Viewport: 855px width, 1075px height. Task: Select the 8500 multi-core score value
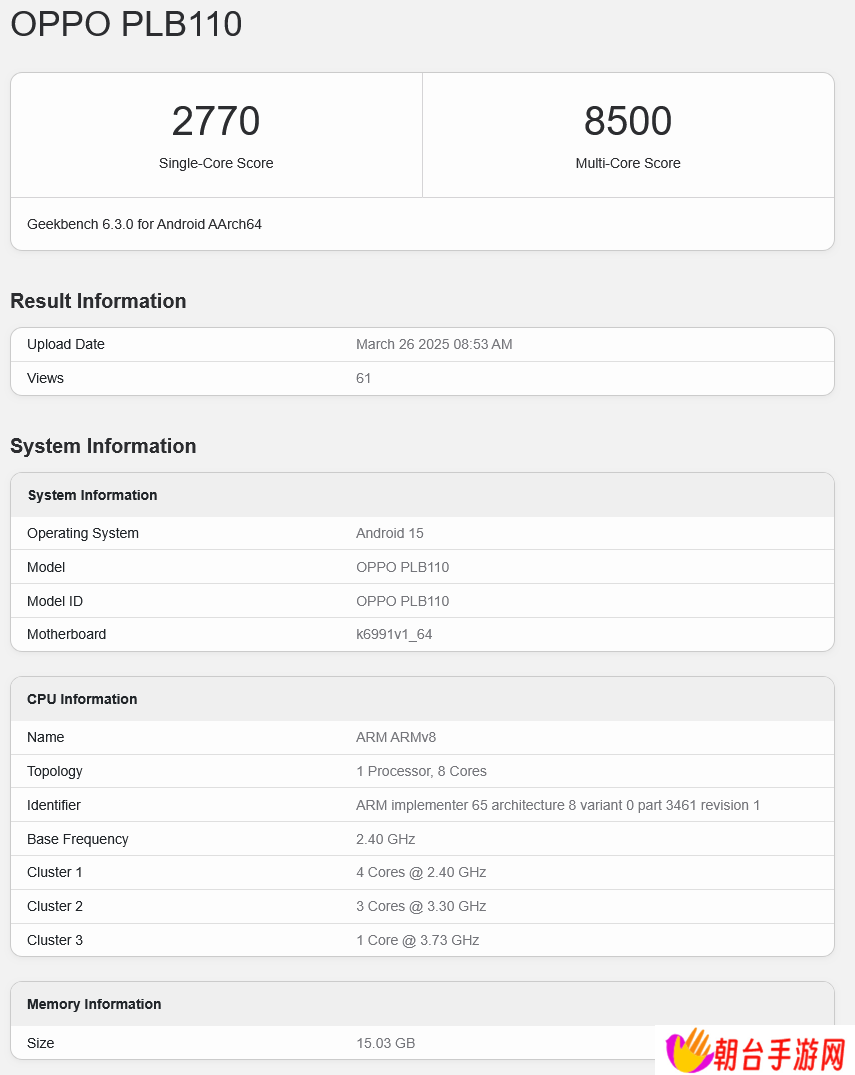[628, 121]
